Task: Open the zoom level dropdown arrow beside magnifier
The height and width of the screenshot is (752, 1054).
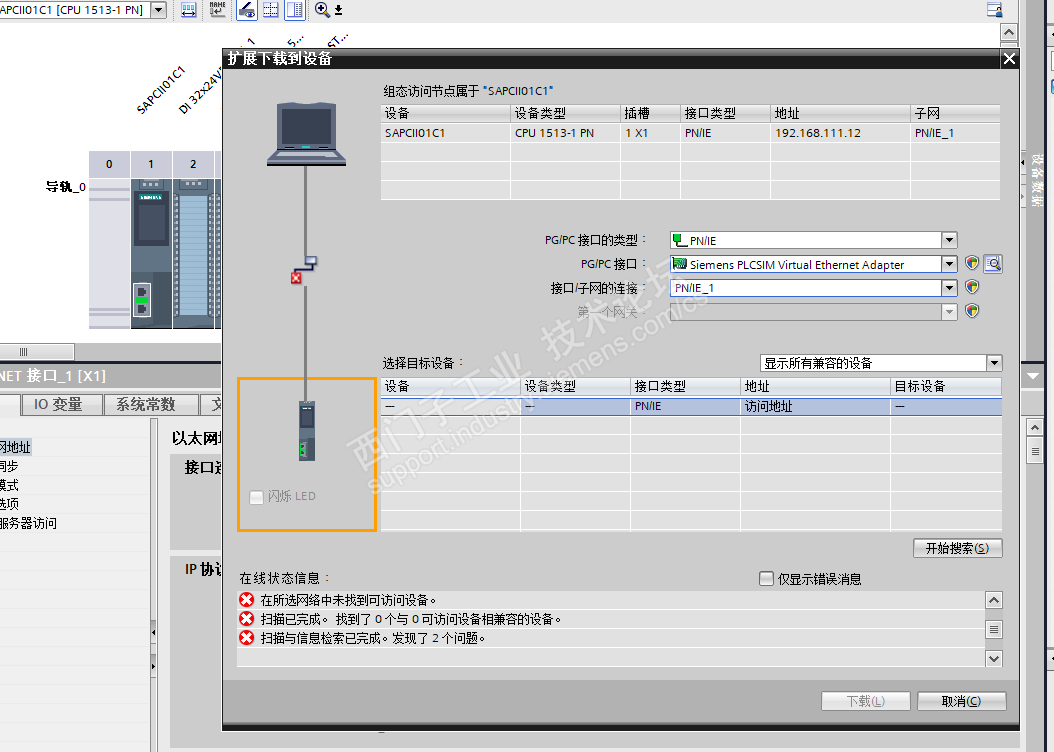Action: tap(338, 10)
